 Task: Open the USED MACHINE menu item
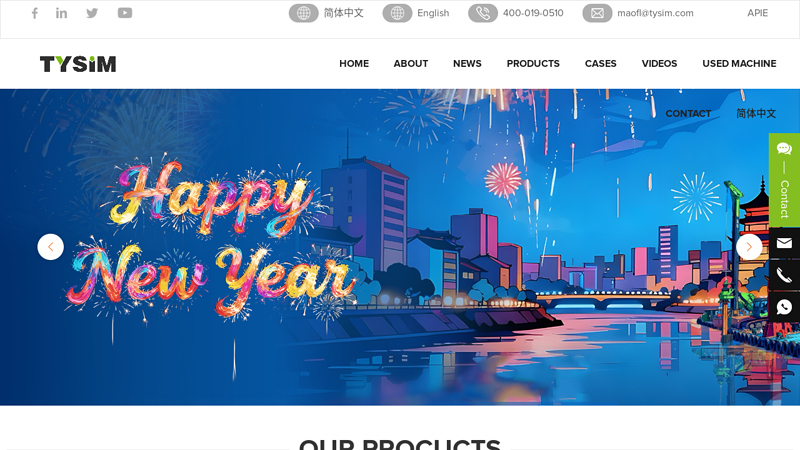739,63
